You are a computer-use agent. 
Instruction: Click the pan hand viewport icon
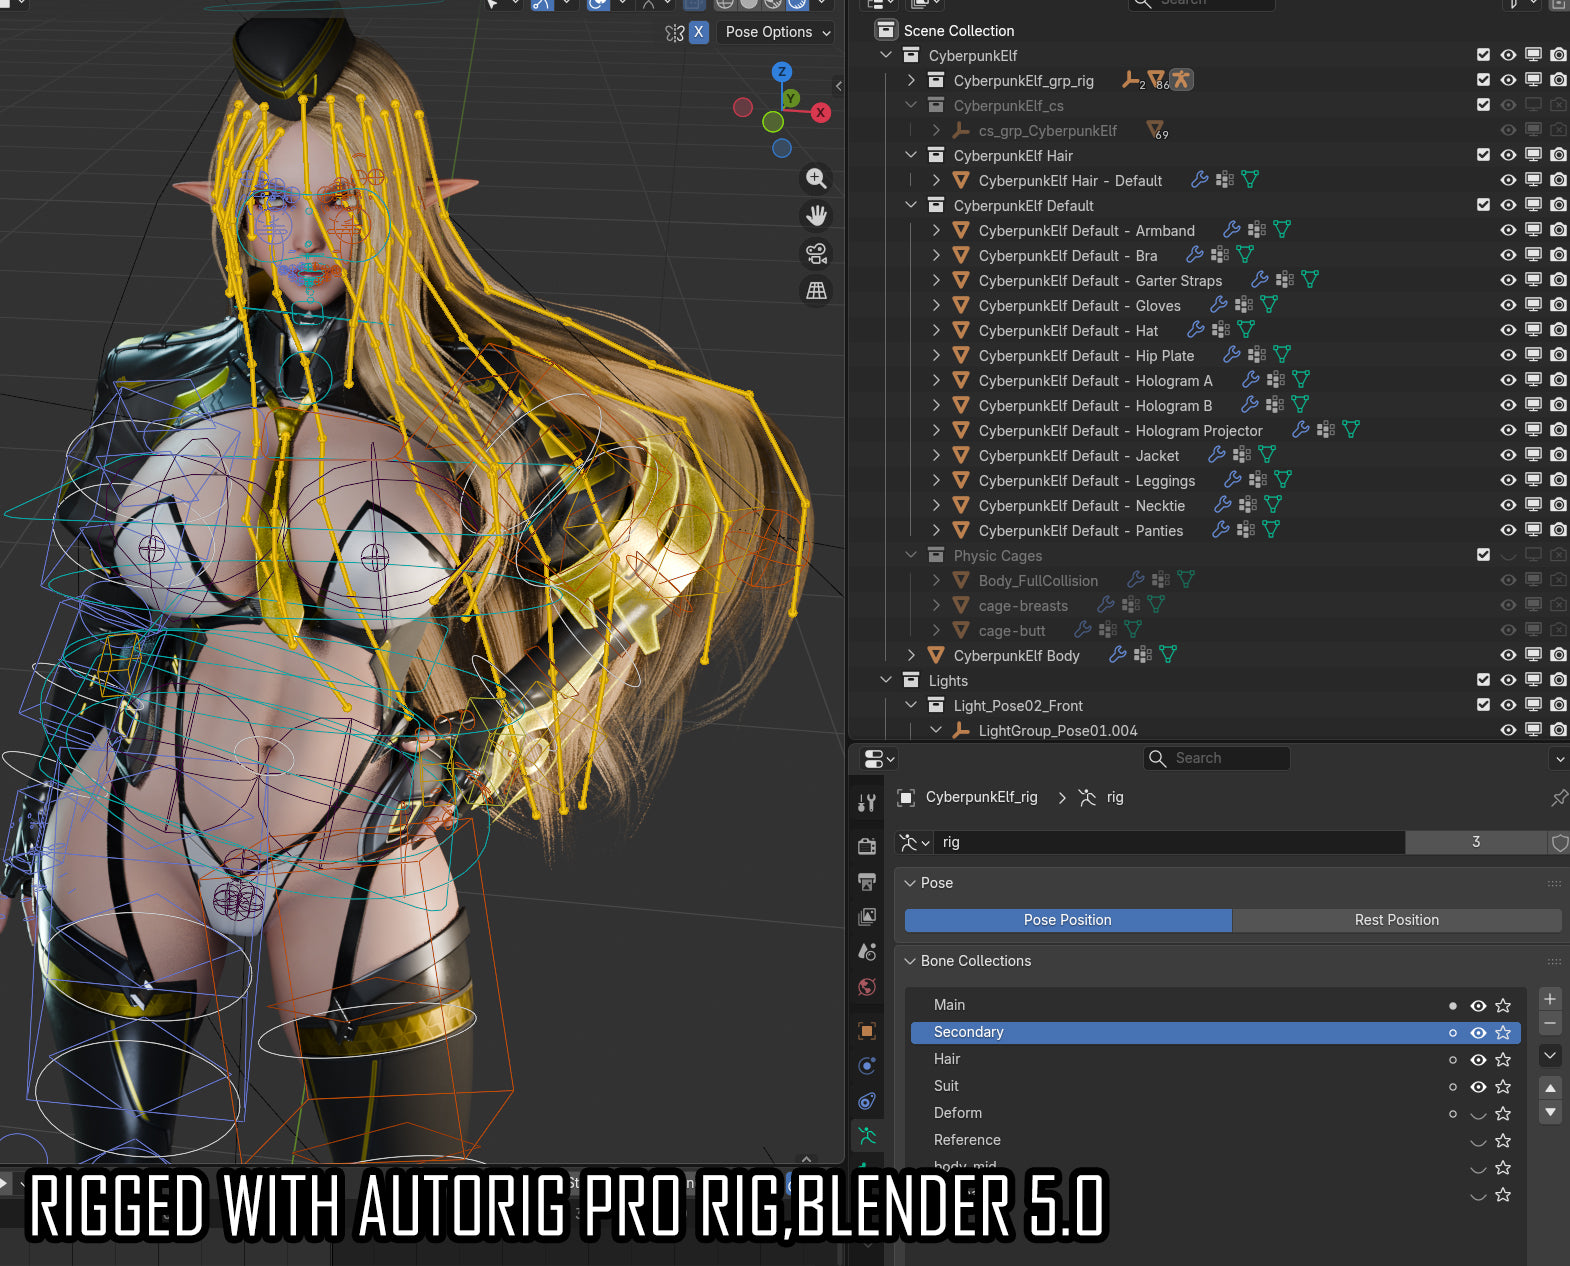(x=816, y=215)
